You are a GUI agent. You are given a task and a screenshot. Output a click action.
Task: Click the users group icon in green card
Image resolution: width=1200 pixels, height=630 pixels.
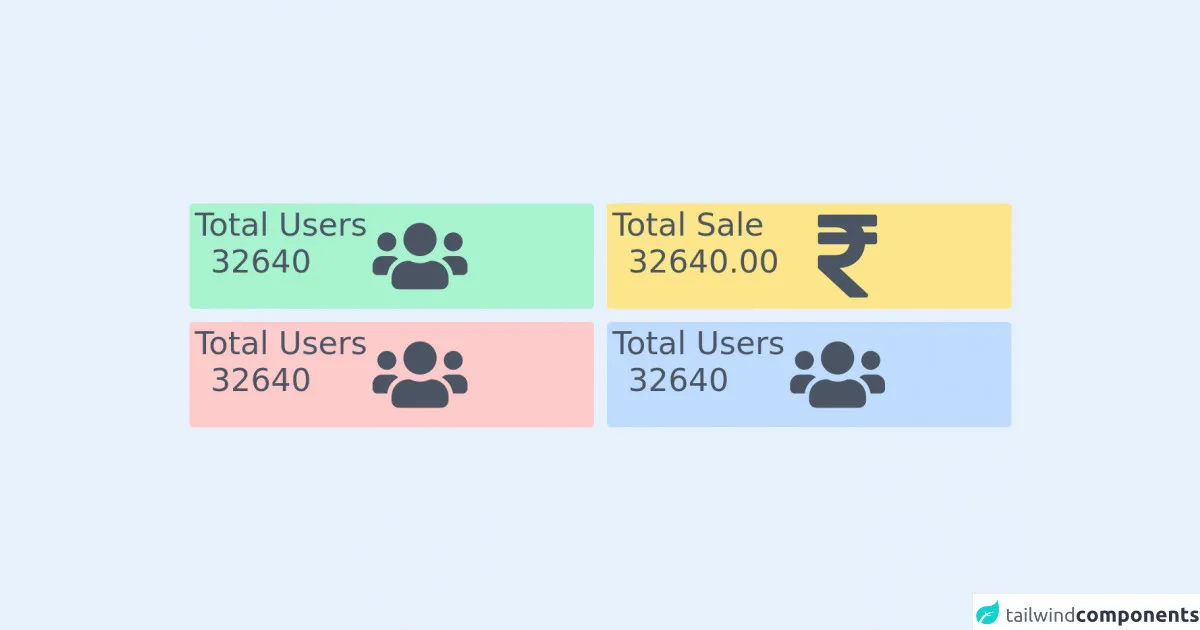coord(420,256)
